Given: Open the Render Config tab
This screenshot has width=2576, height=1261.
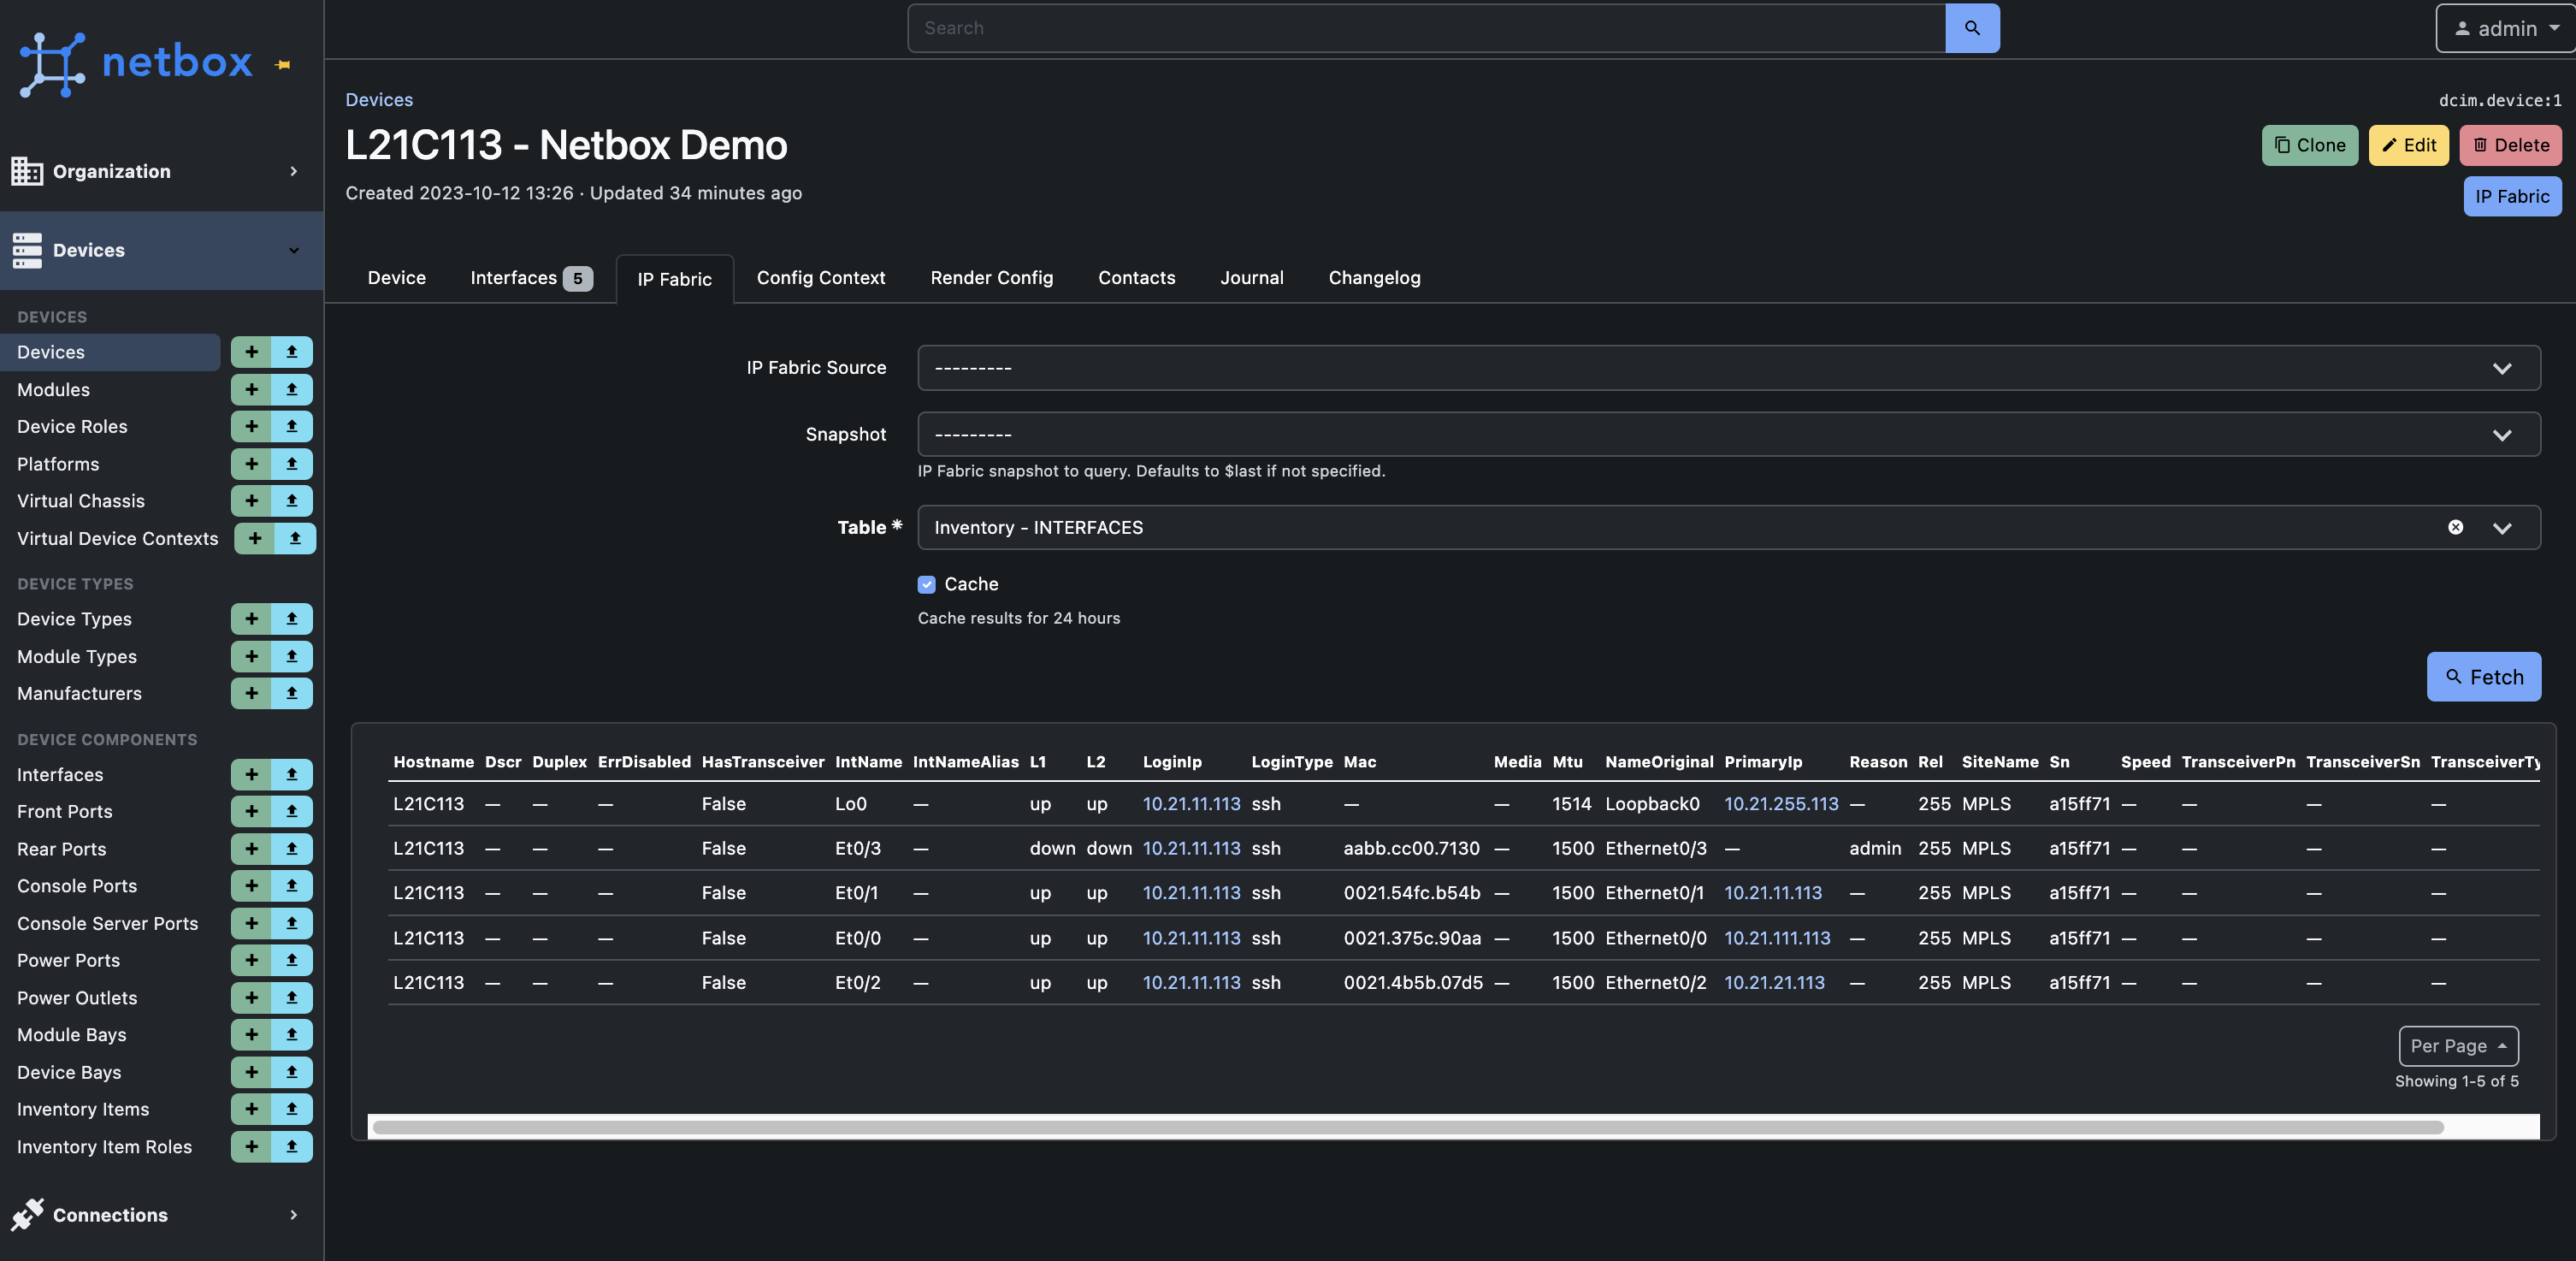Looking at the screenshot, I should point(991,278).
